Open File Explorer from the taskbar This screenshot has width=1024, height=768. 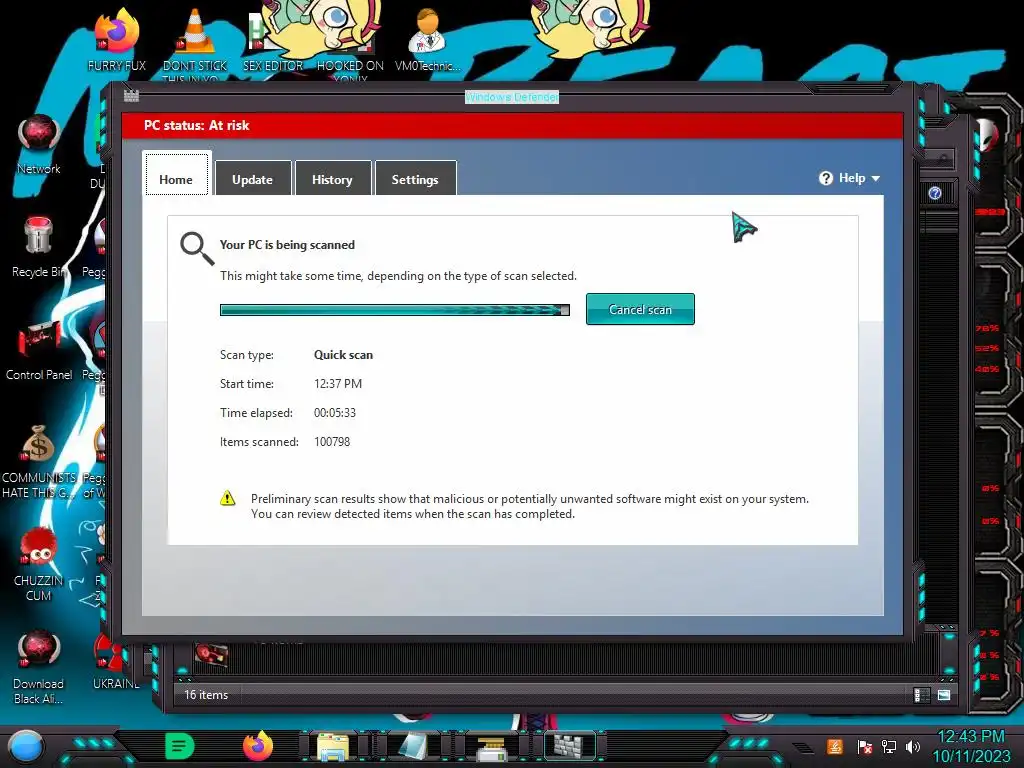pyautogui.click(x=332, y=748)
